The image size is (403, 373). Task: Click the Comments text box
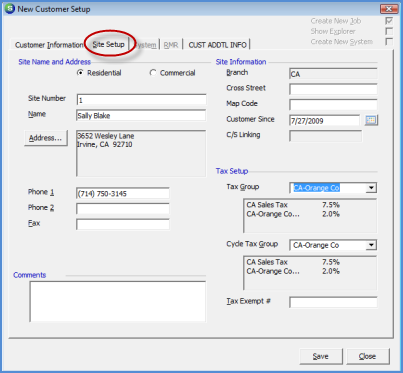click(118, 302)
